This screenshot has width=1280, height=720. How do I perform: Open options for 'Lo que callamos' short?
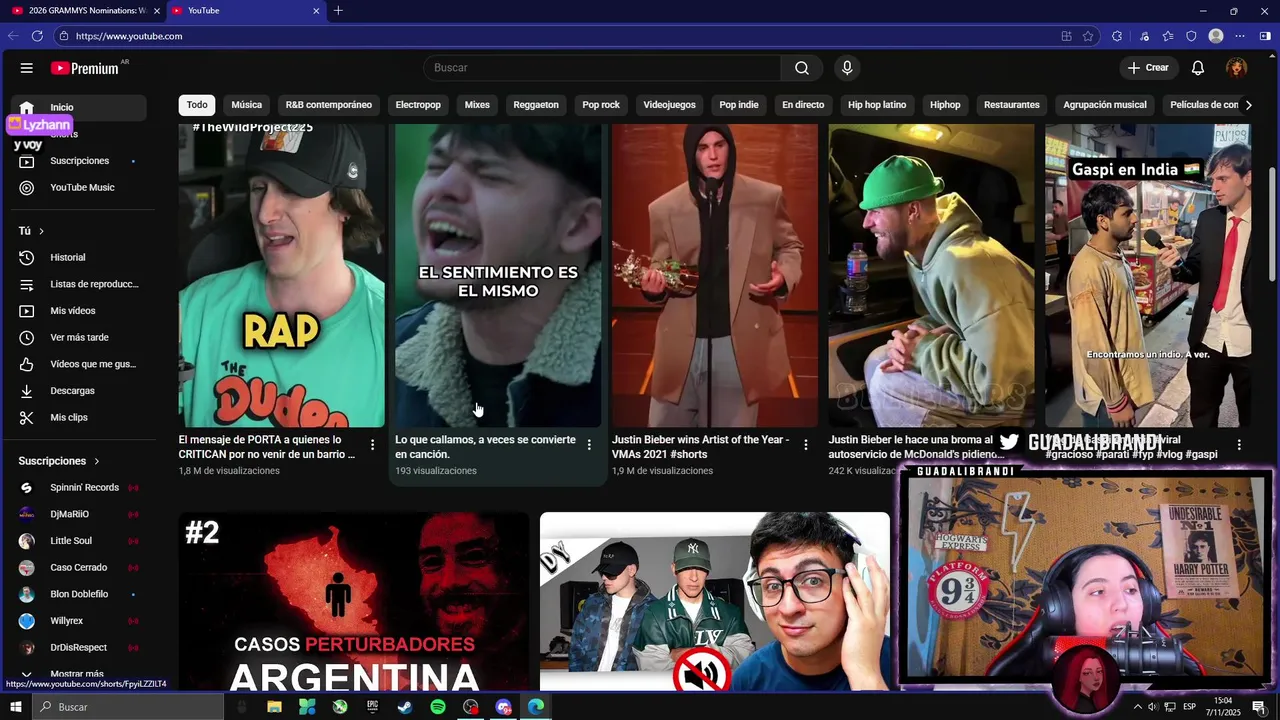(589, 445)
